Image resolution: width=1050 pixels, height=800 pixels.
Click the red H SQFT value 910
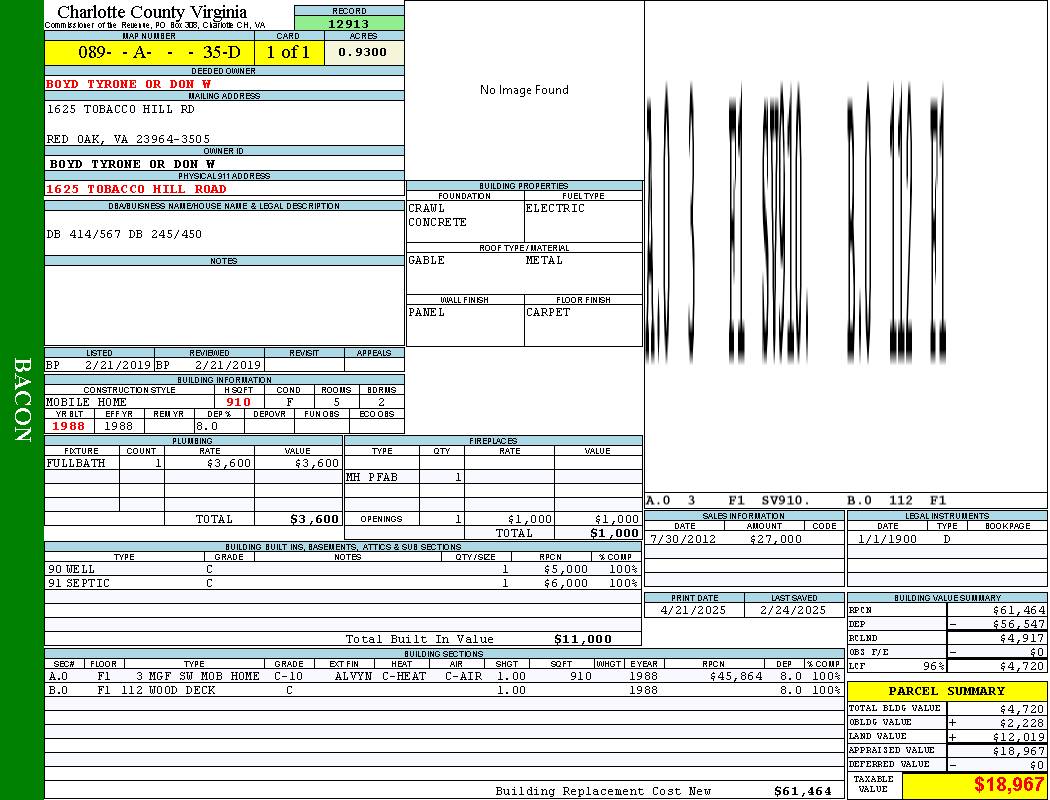tap(238, 402)
